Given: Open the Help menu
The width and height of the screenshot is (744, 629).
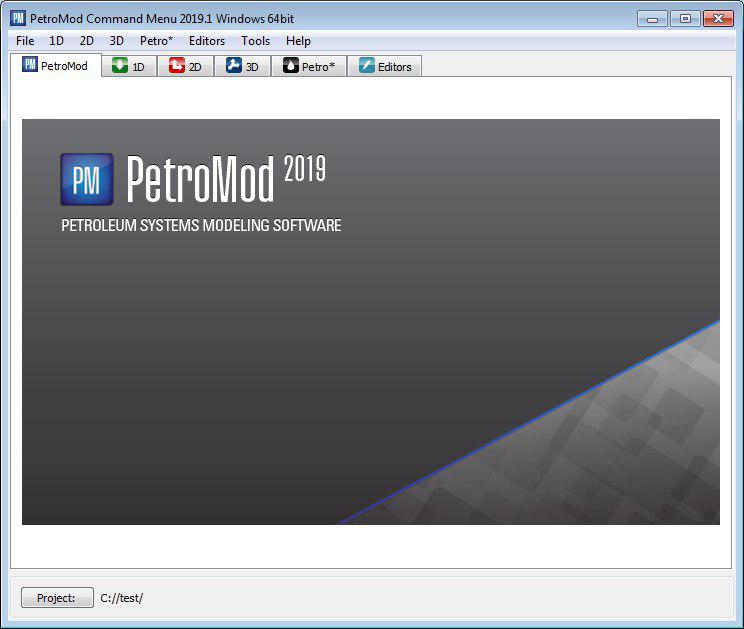Looking at the screenshot, I should [298, 41].
